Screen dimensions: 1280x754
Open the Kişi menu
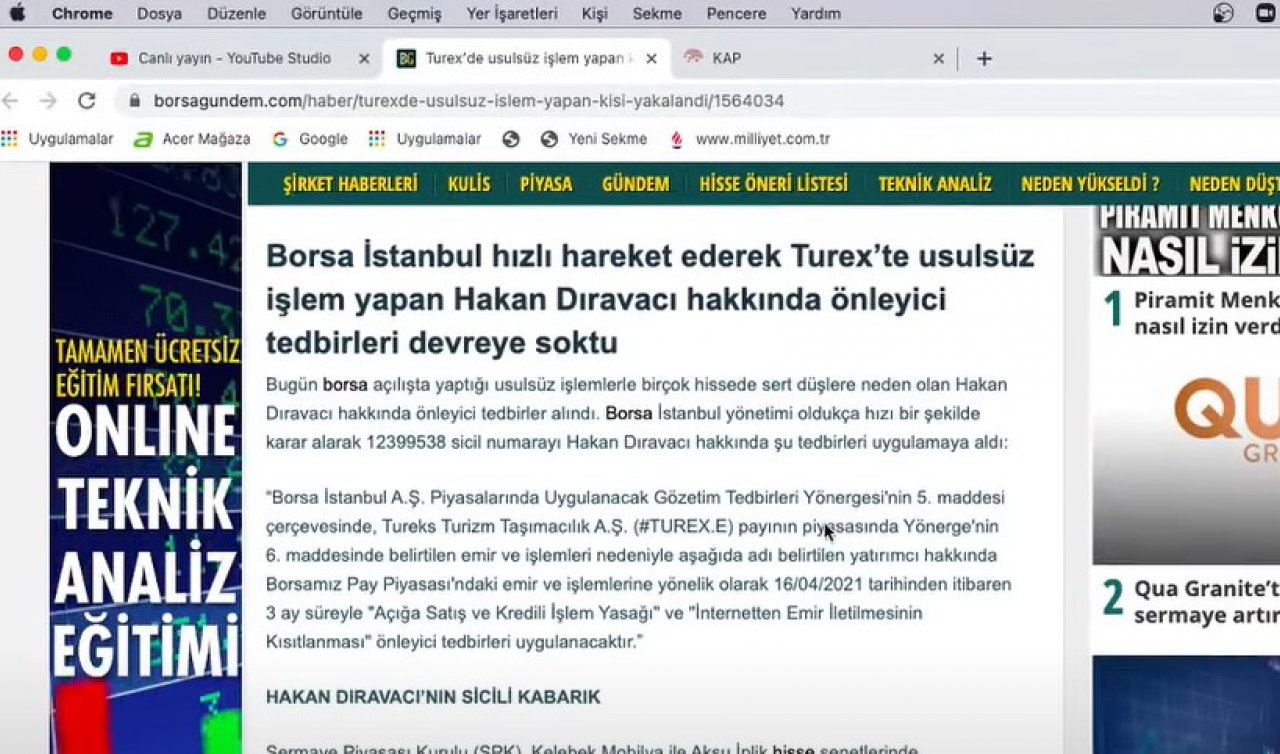[x=594, y=14]
